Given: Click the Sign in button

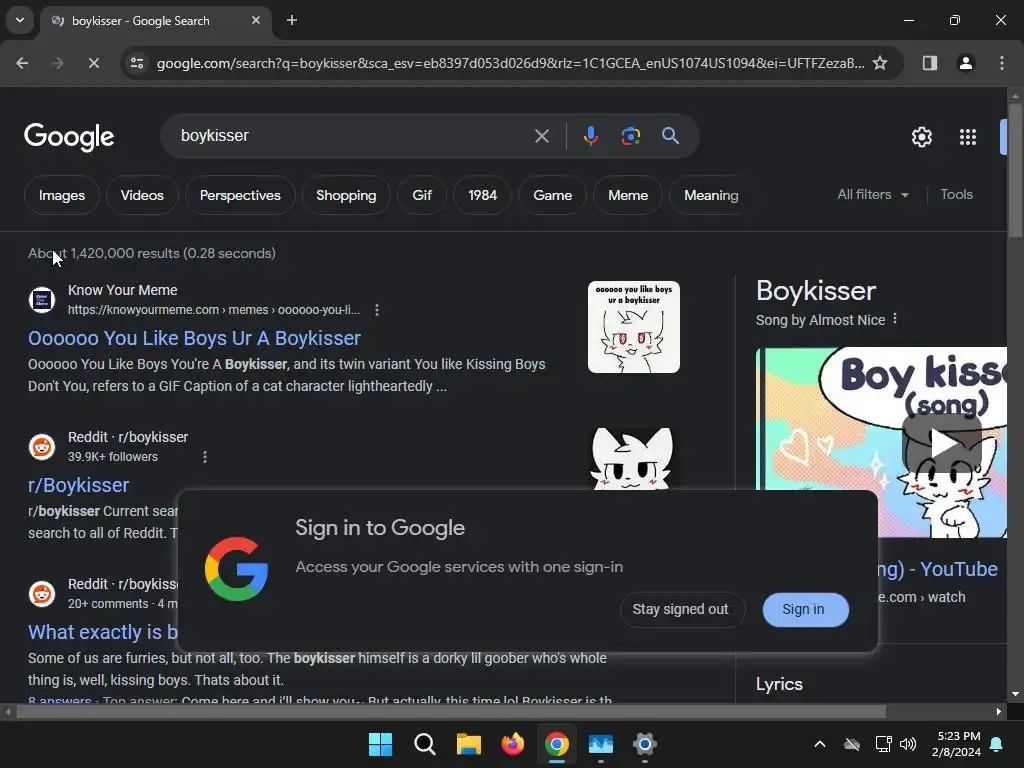Looking at the screenshot, I should (x=805, y=609).
